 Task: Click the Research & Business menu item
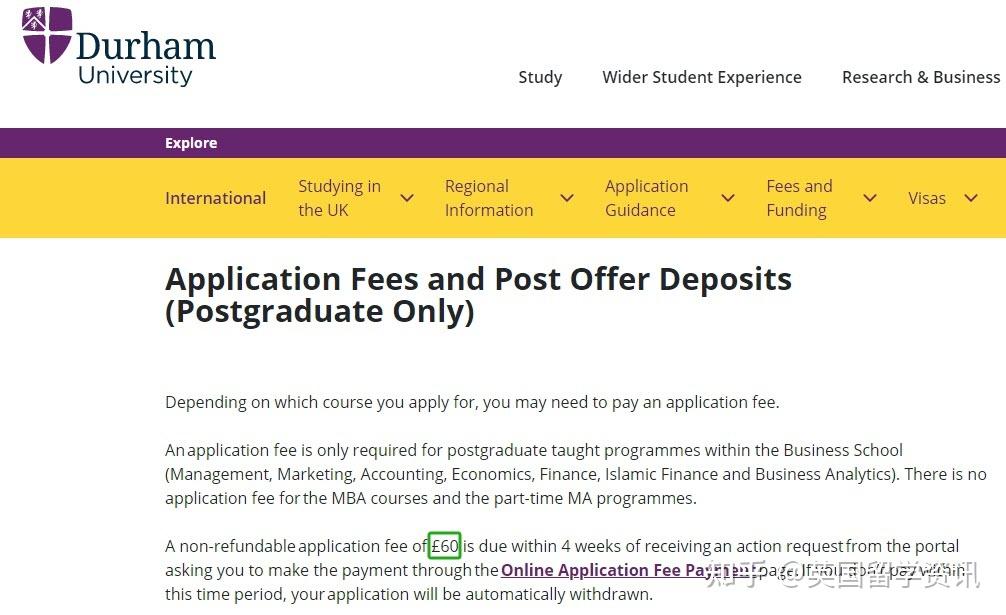click(920, 77)
